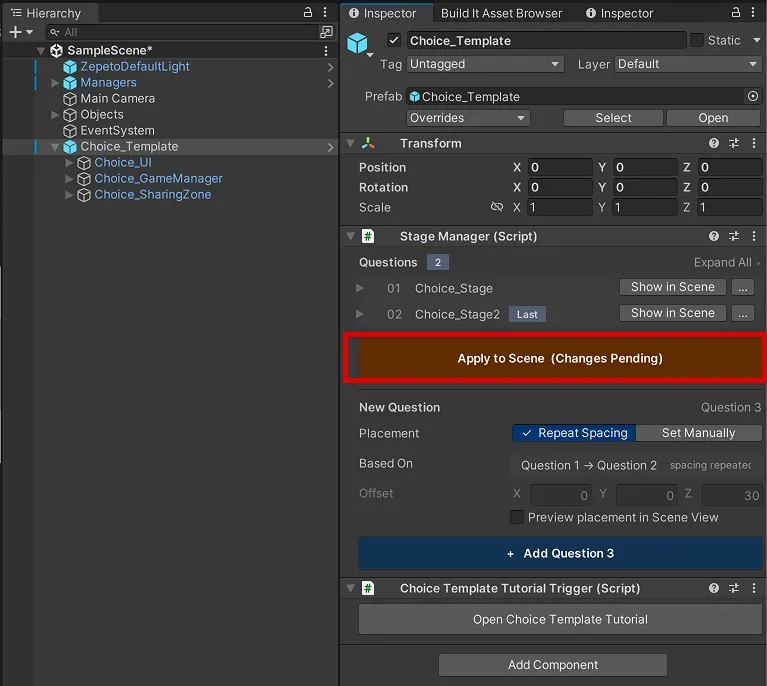Open Stage Manager script help icon
The height and width of the screenshot is (686, 767).
pos(714,236)
